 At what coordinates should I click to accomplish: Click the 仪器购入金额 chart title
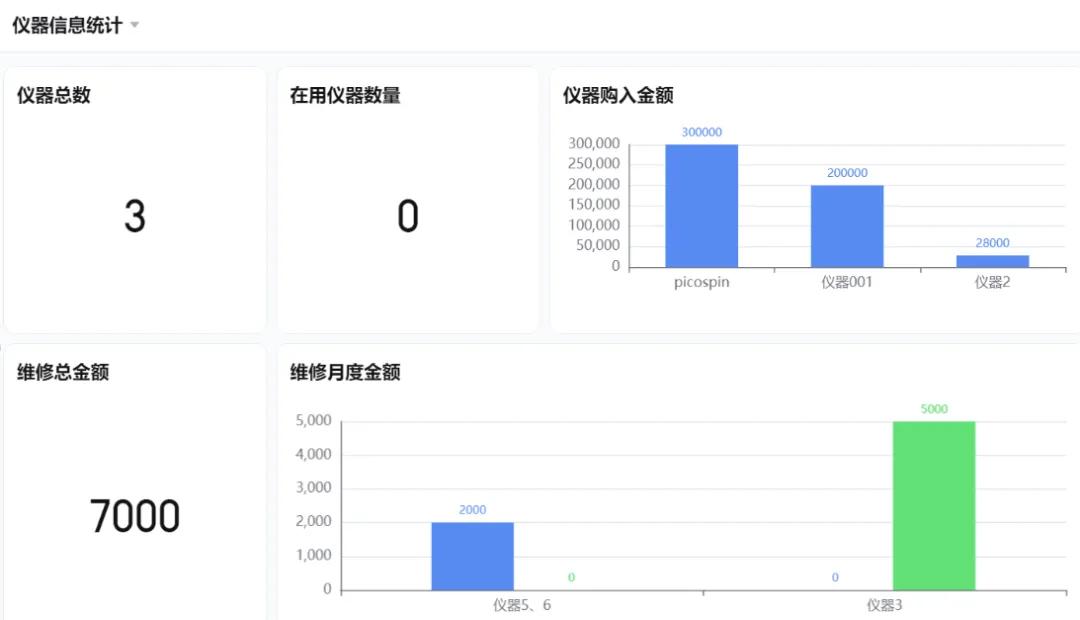(x=618, y=95)
